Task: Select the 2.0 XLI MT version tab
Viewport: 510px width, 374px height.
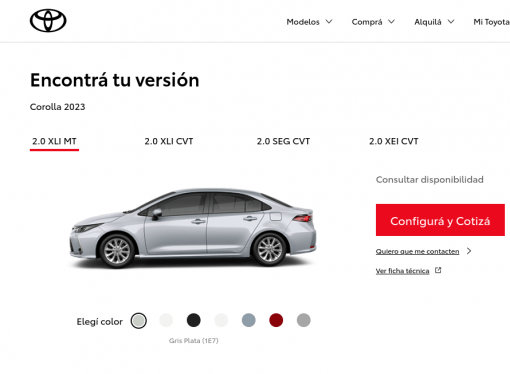Action: point(54,141)
